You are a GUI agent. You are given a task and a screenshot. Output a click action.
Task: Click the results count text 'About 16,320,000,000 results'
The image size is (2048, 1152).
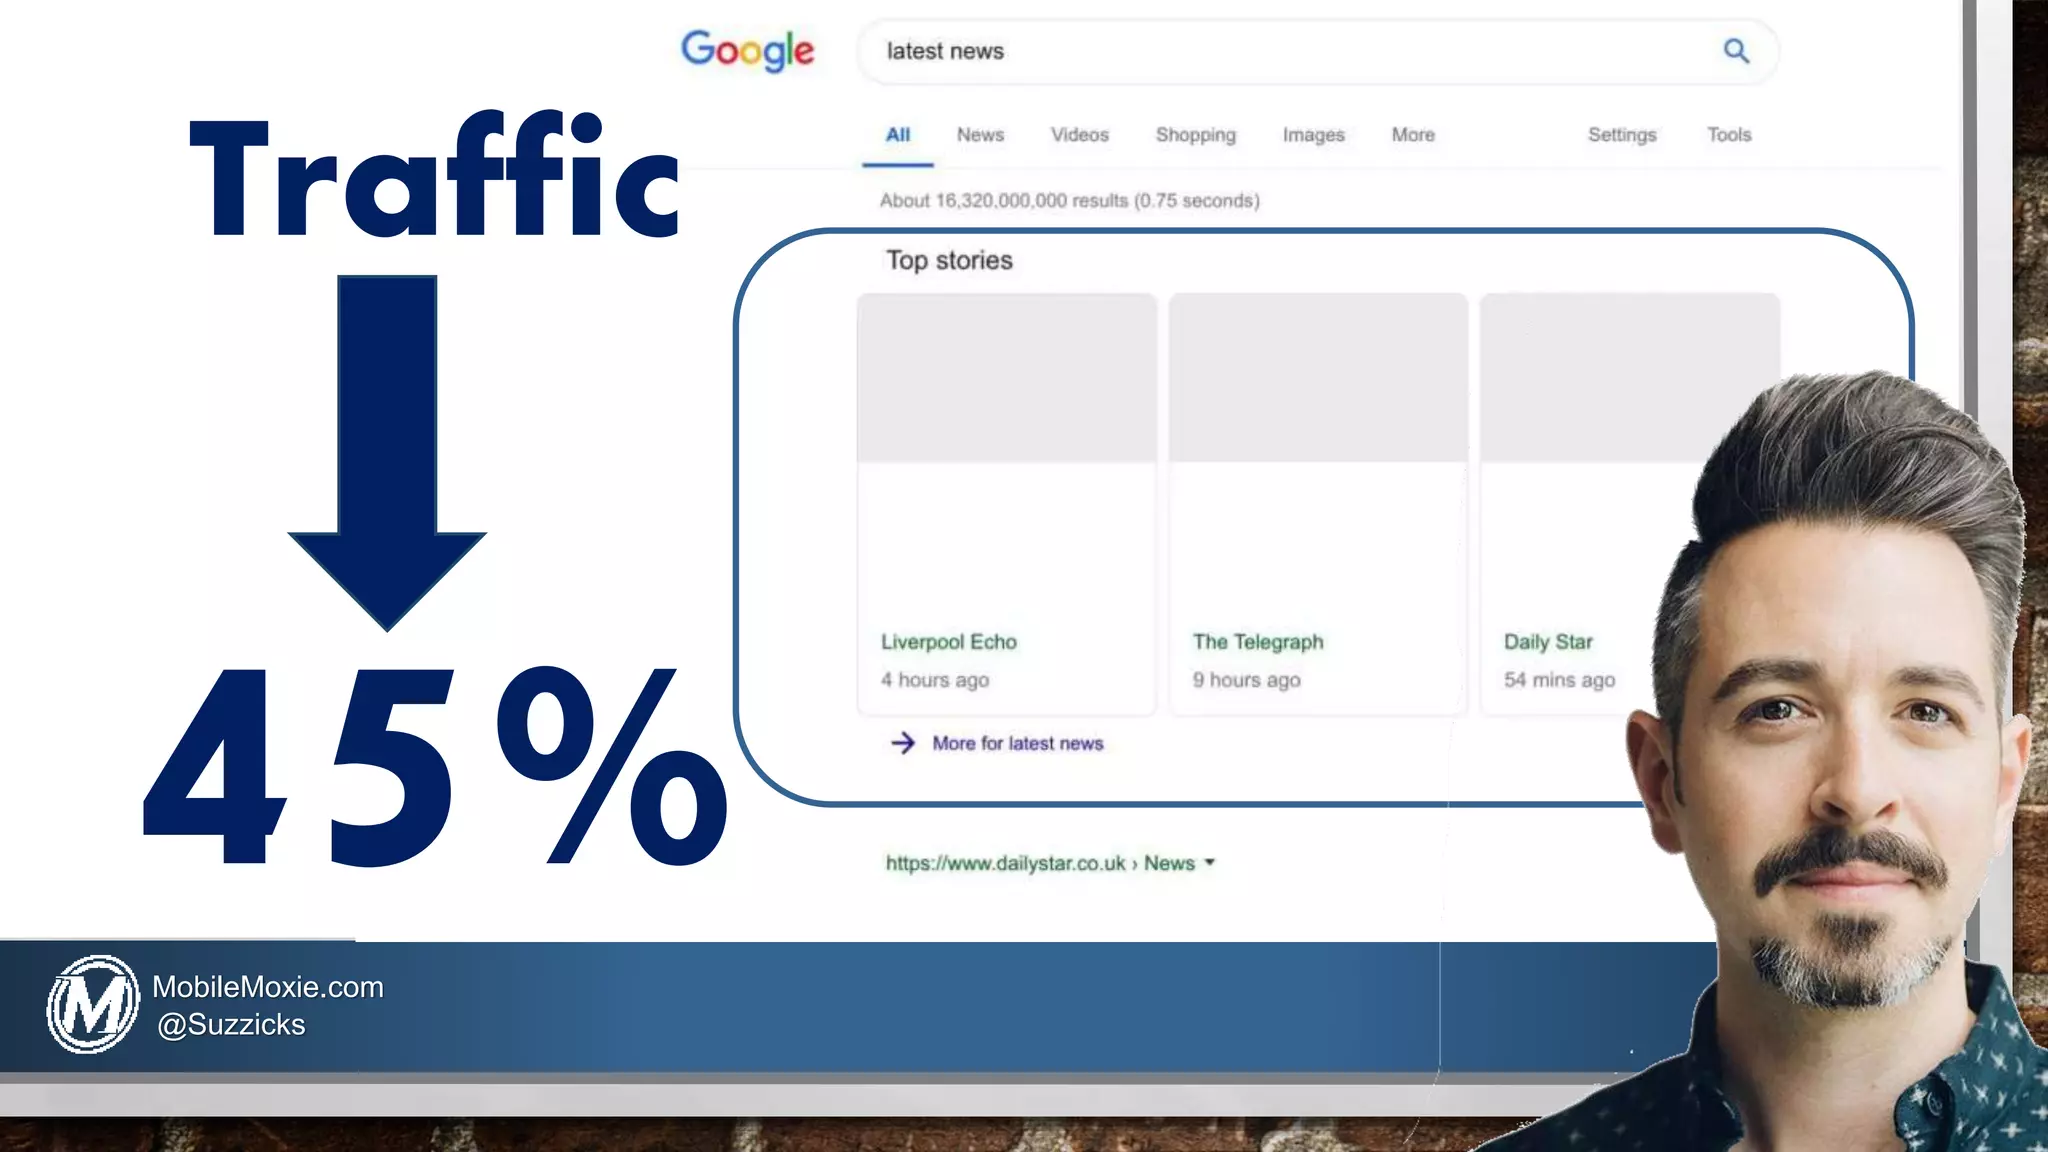click(1003, 201)
